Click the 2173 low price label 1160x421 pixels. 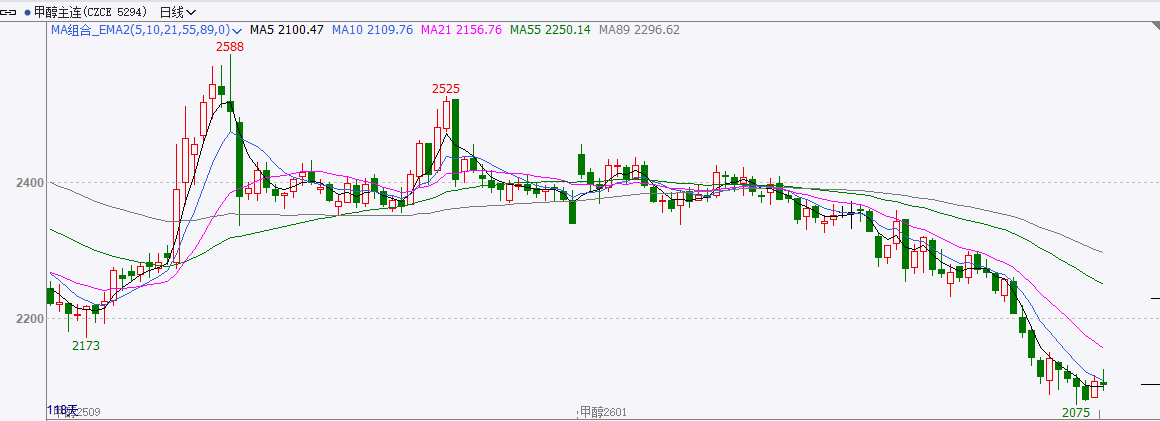point(85,345)
